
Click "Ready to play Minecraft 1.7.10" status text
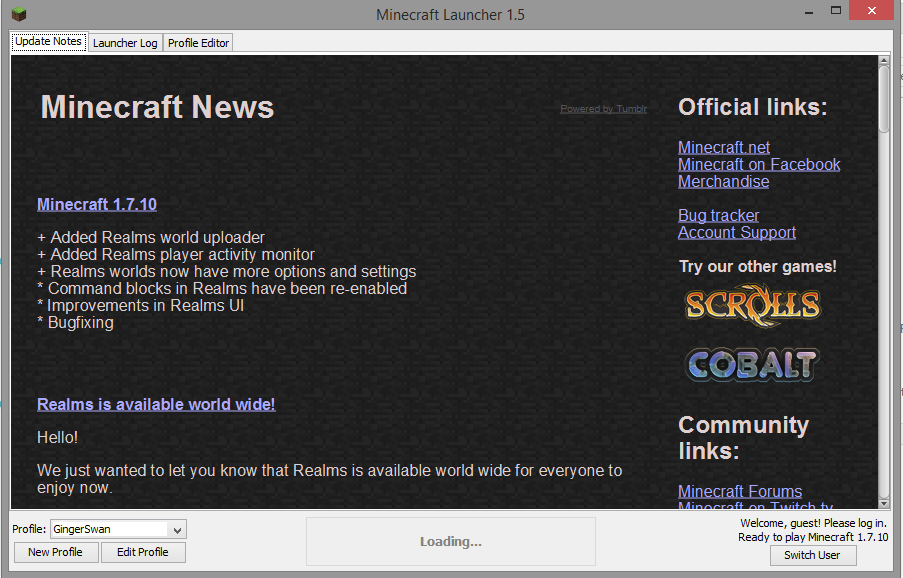(813, 537)
